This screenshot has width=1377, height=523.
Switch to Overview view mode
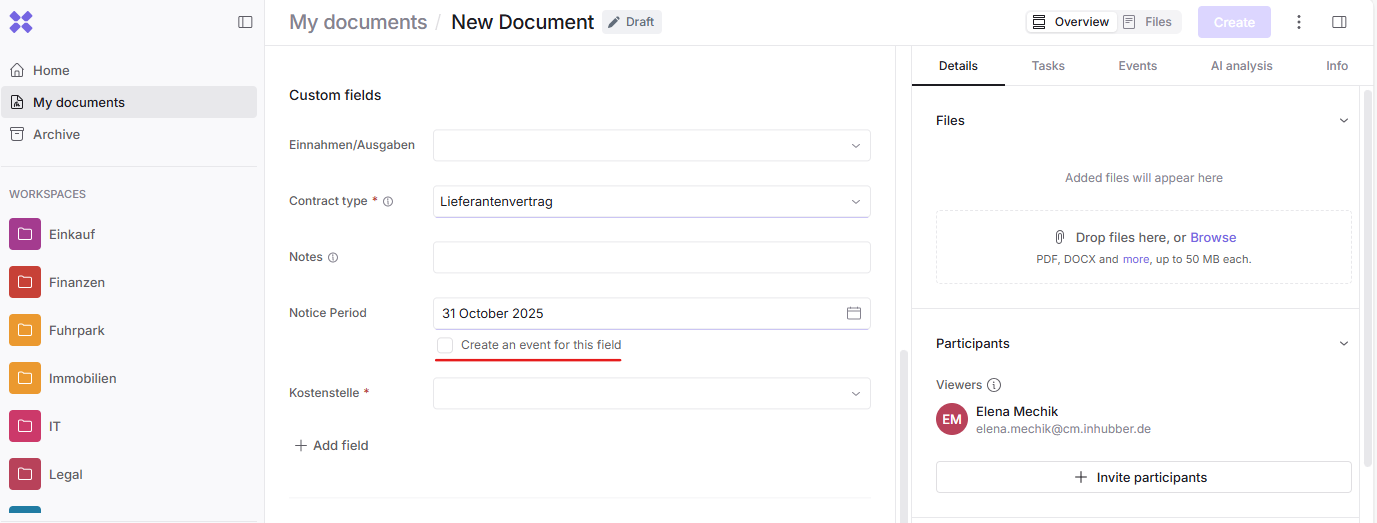(x=1071, y=22)
